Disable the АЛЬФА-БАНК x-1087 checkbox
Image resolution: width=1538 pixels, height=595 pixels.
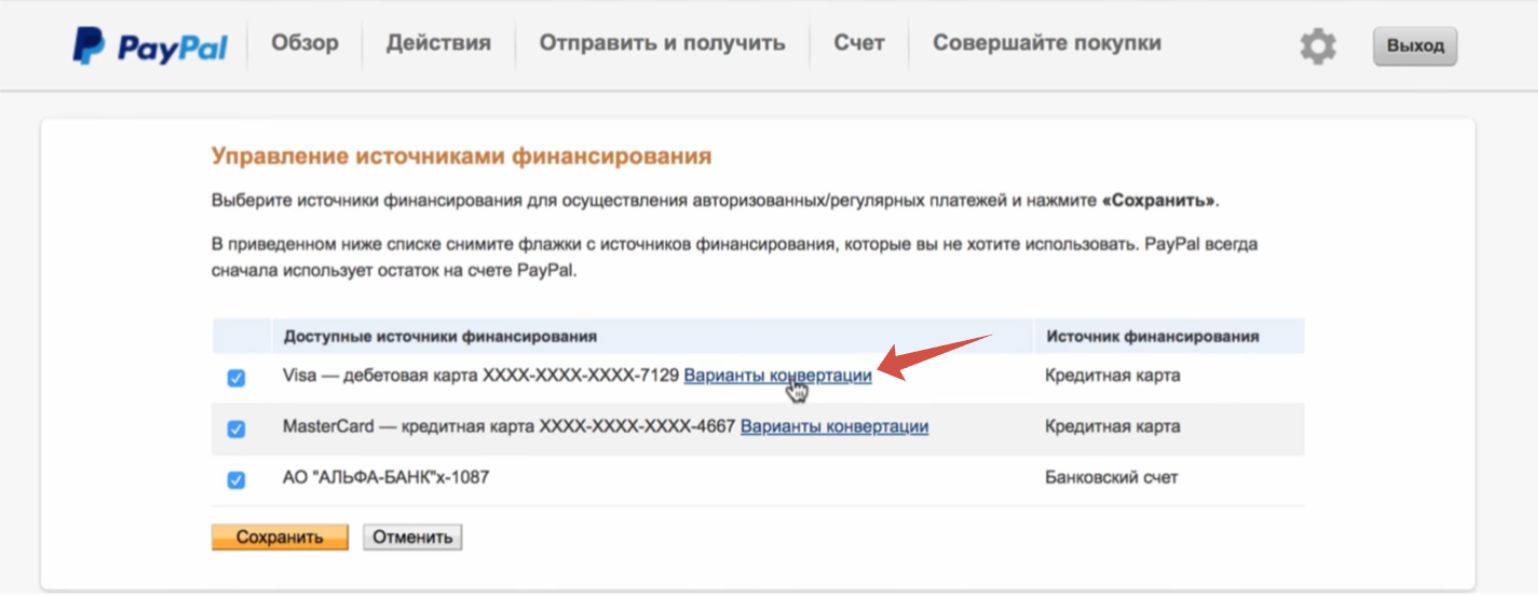click(x=236, y=480)
